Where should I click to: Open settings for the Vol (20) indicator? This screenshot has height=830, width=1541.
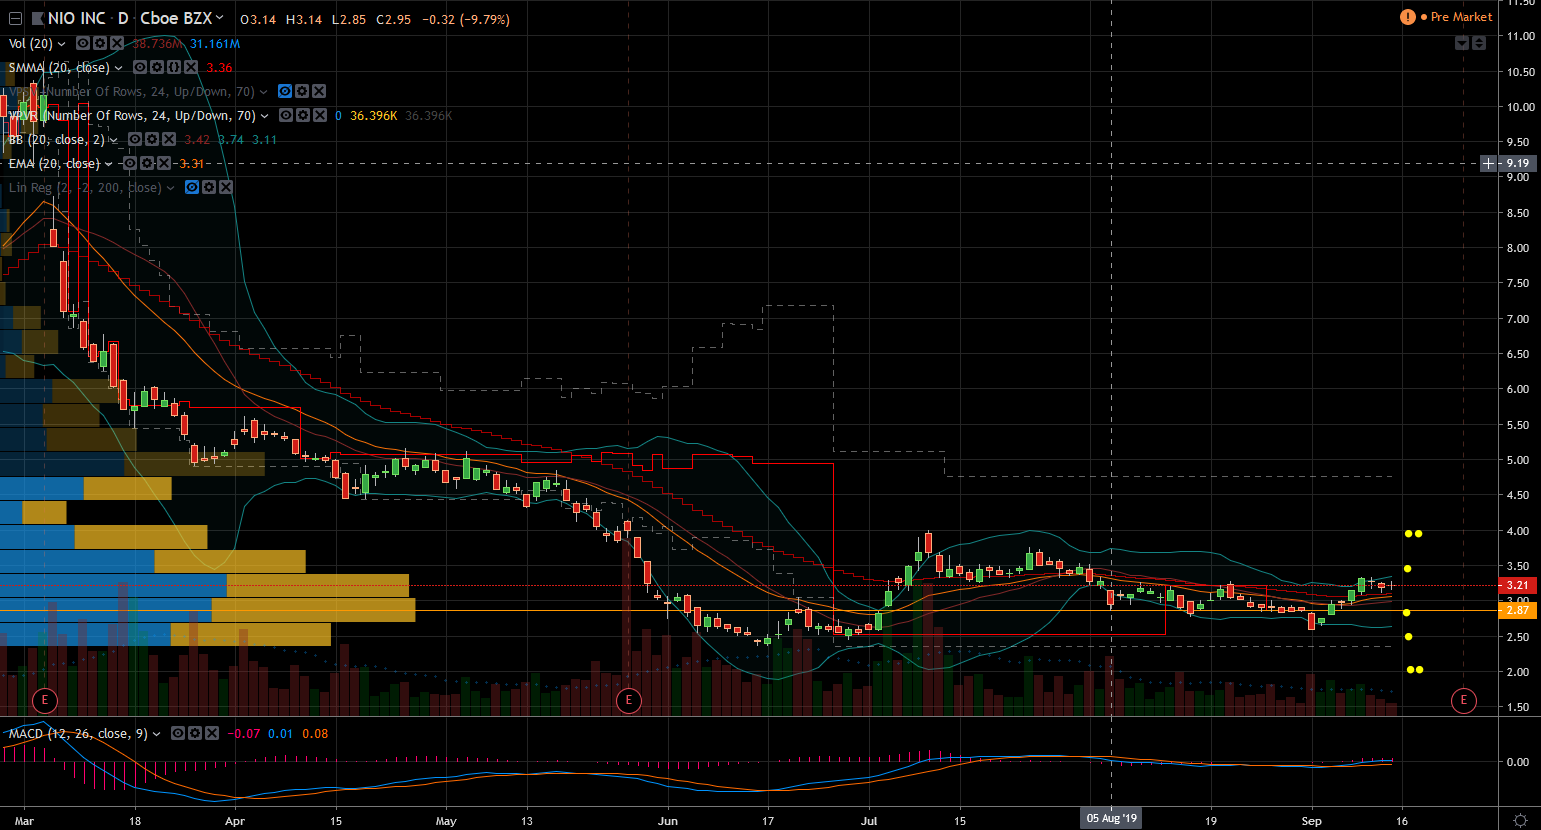tap(100, 44)
